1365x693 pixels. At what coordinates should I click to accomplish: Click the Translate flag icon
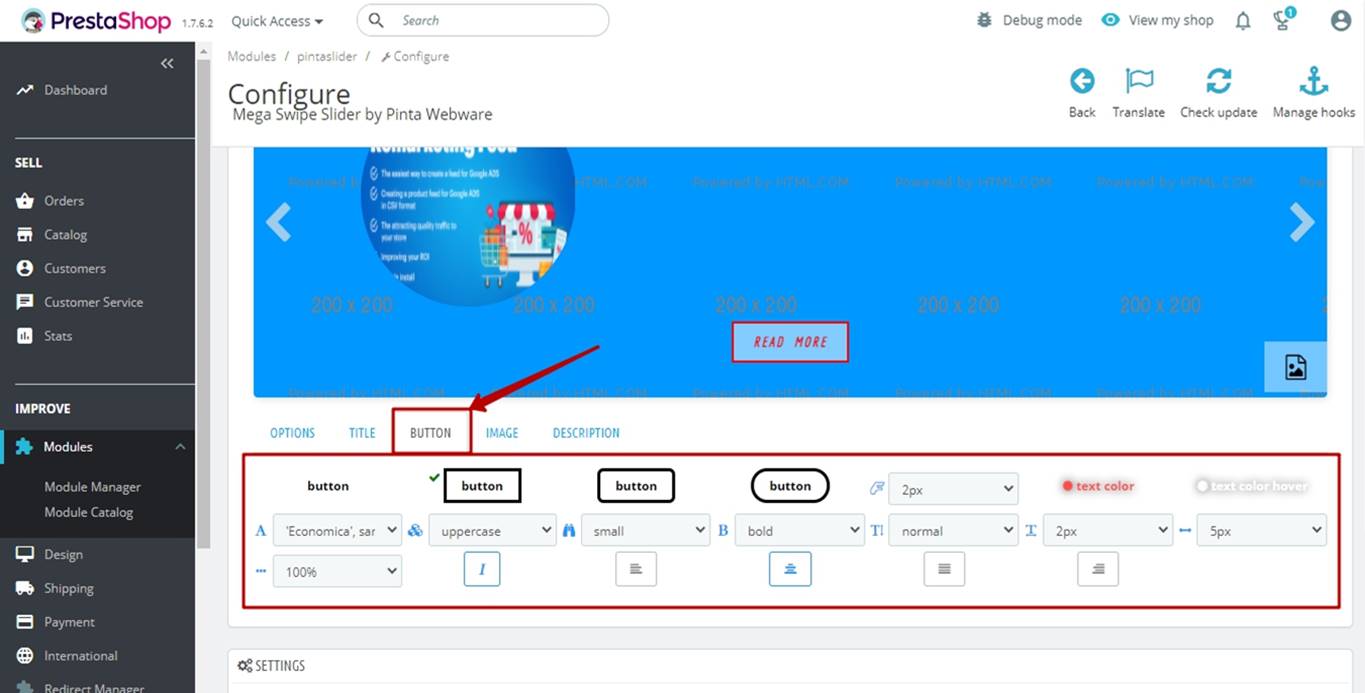tap(1139, 81)
